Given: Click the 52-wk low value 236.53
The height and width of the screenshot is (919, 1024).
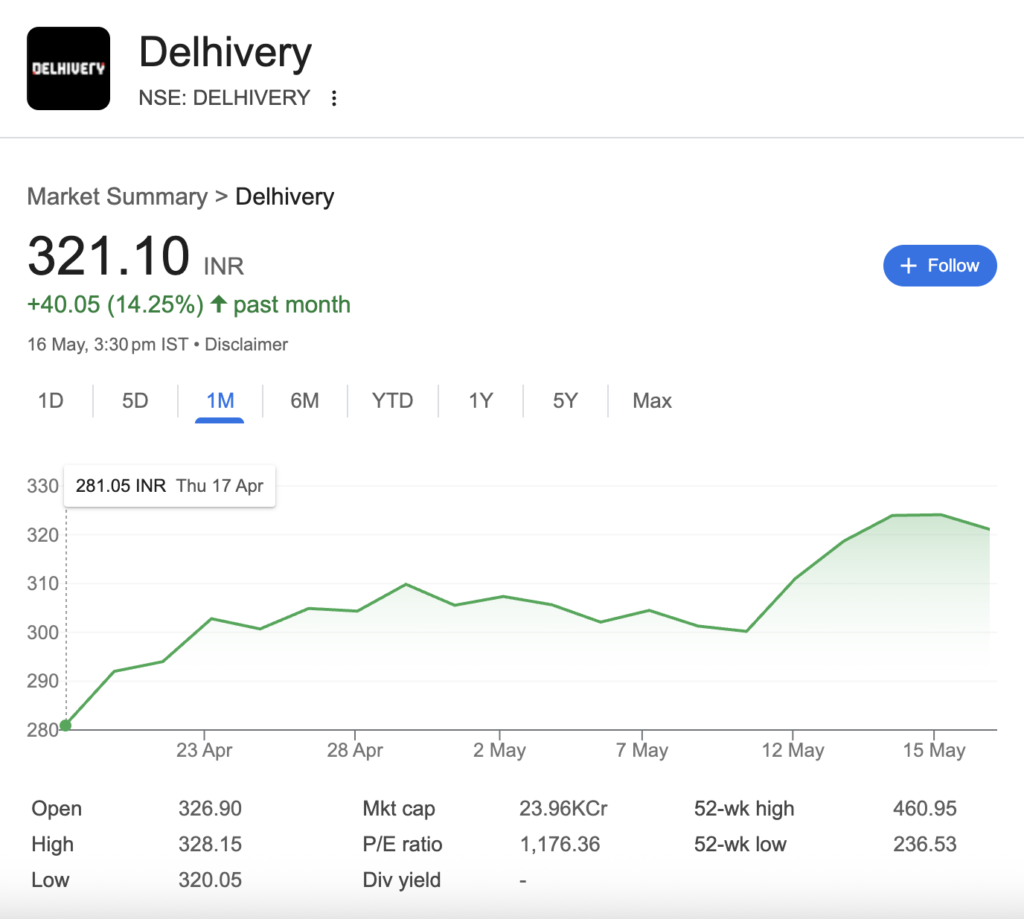Looking at the screenshot, I should 925,845.
